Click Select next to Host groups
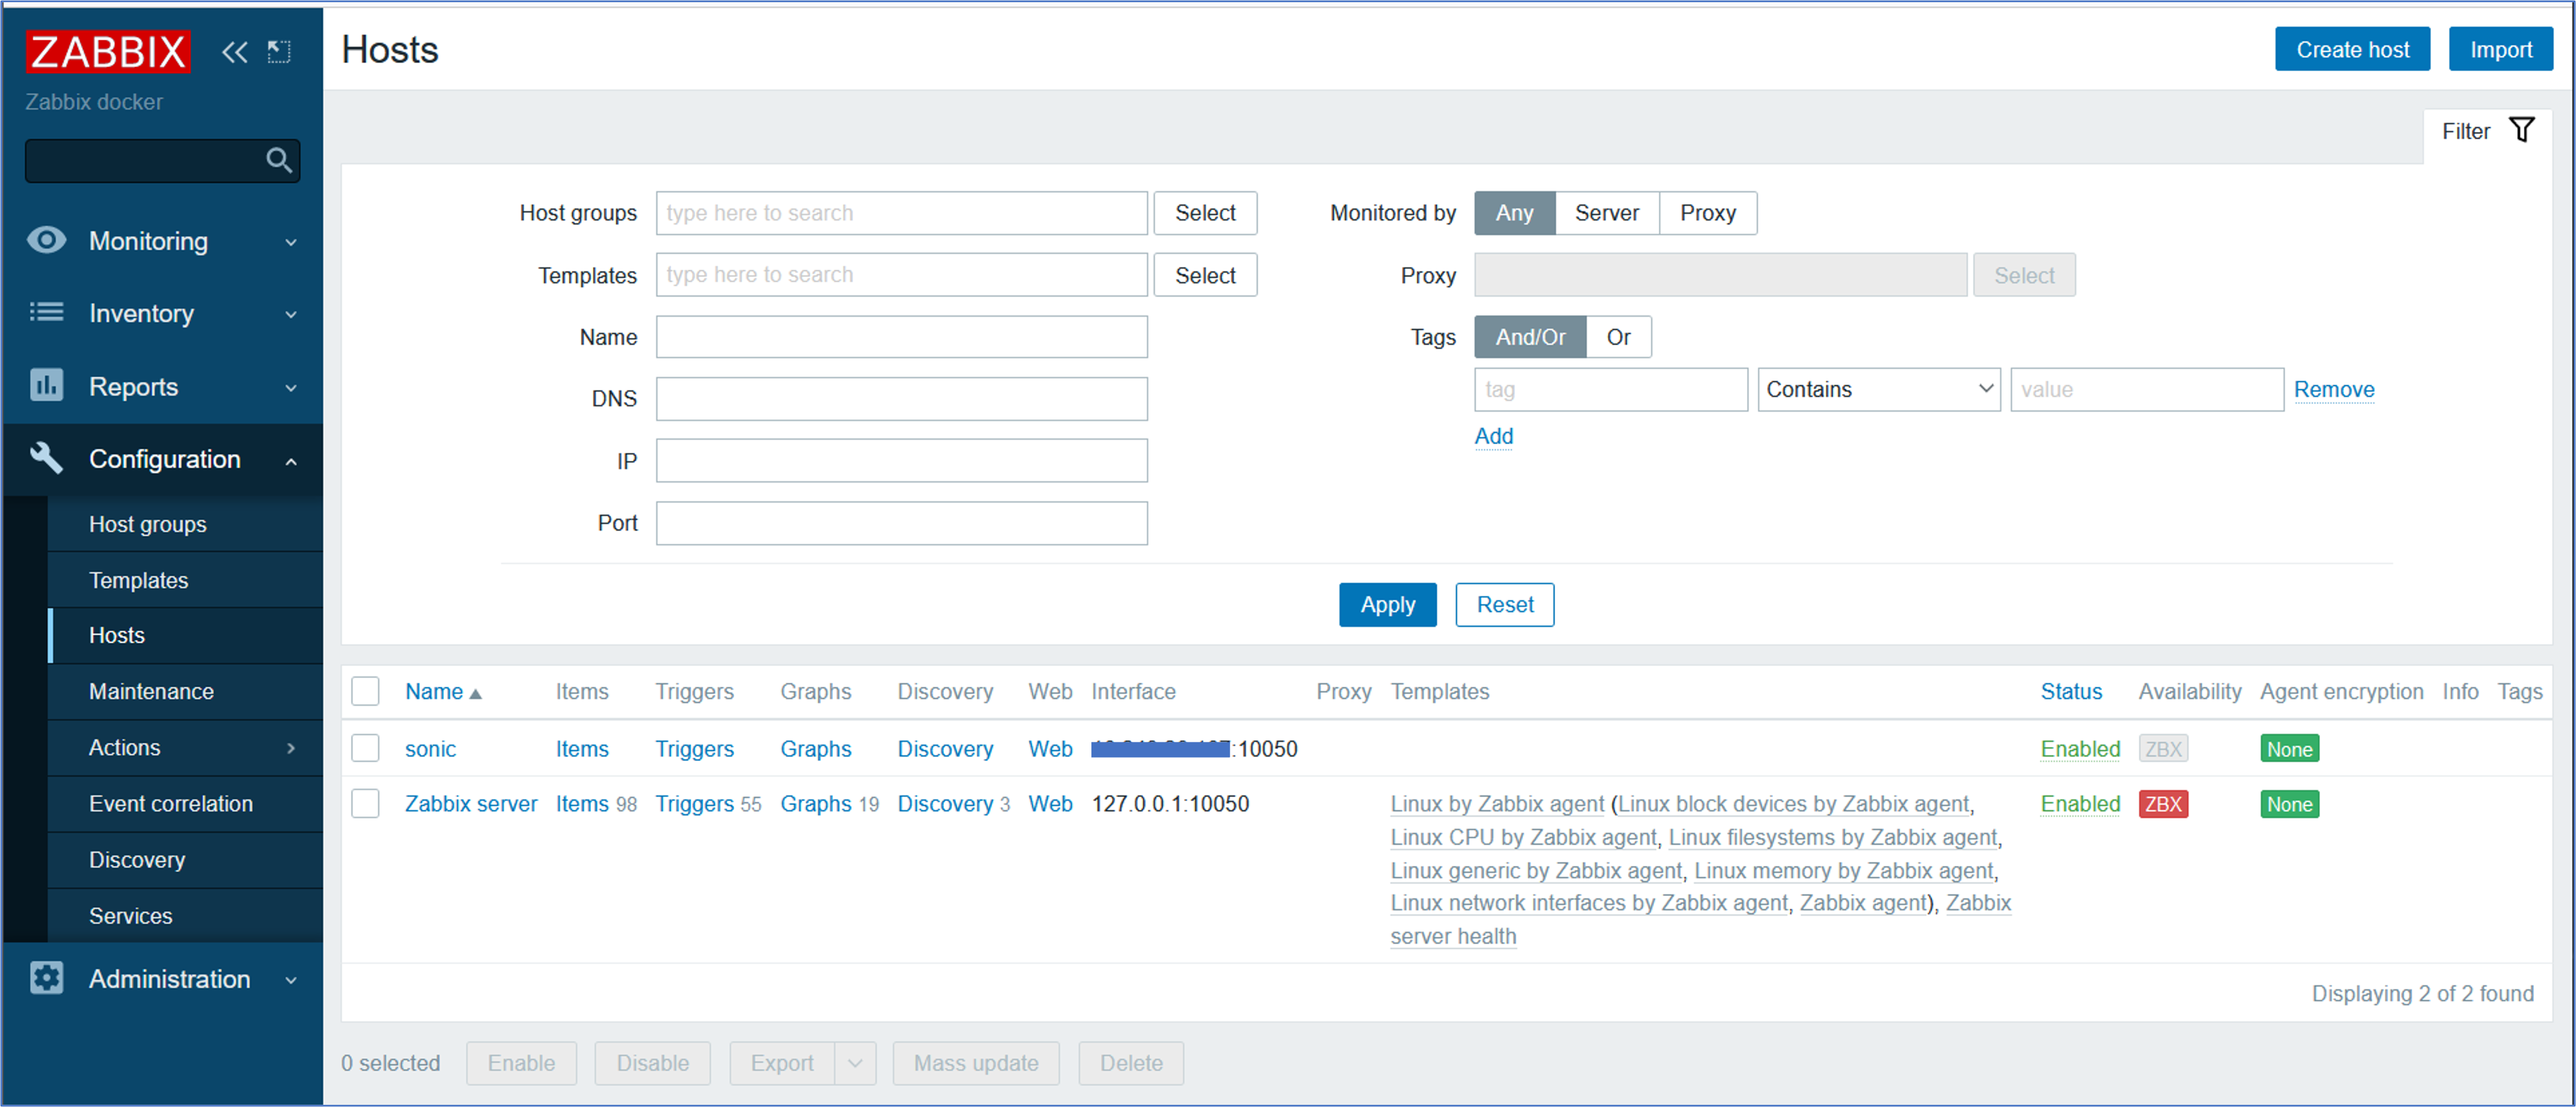 pos(1205,213)
